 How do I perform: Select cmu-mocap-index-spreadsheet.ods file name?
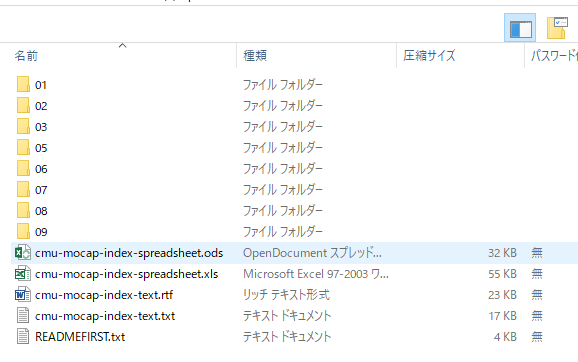129,253
